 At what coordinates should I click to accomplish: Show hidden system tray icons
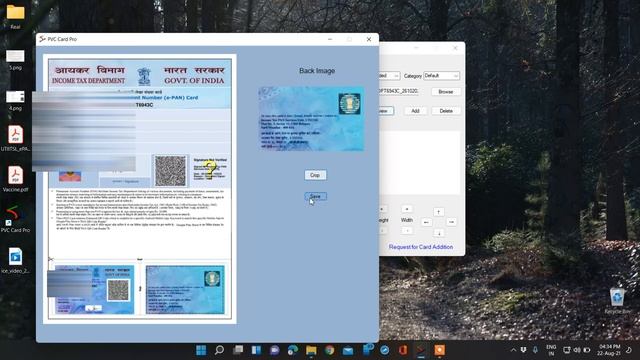click(x=513, y=350)
